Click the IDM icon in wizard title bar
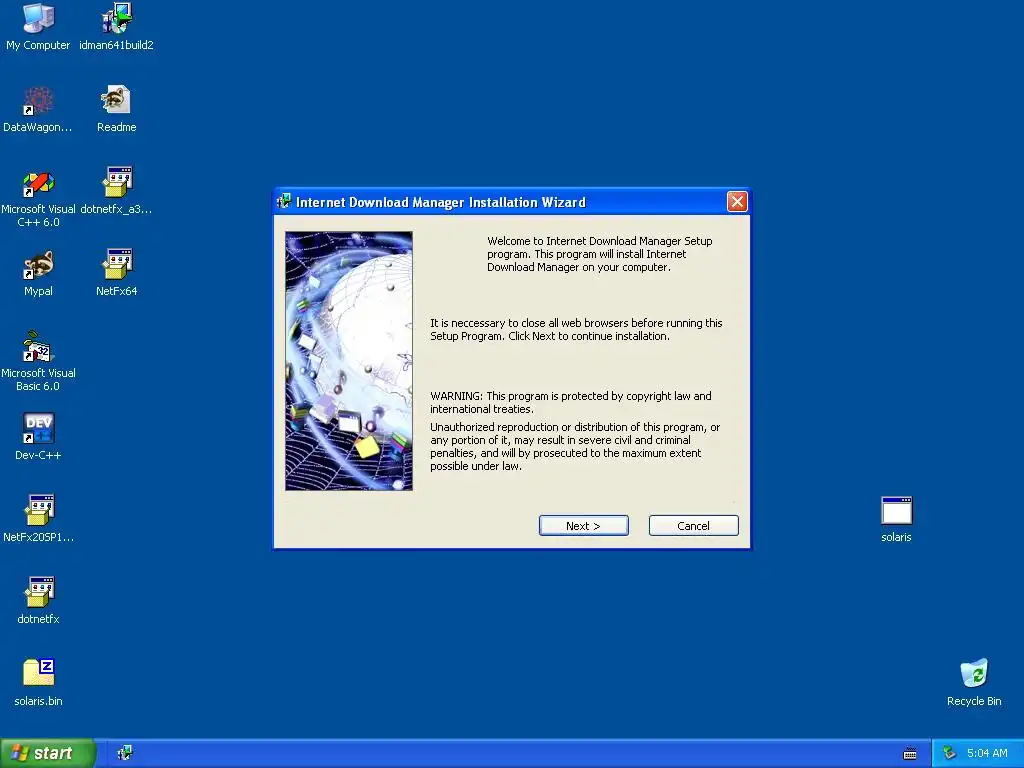The image size is (1024, 768). [284, 201]
